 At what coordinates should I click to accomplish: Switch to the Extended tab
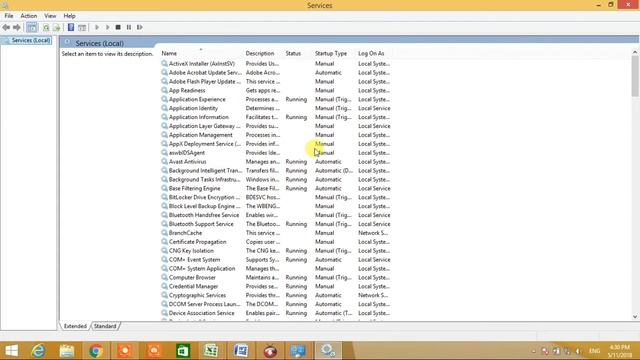[75, 326]
